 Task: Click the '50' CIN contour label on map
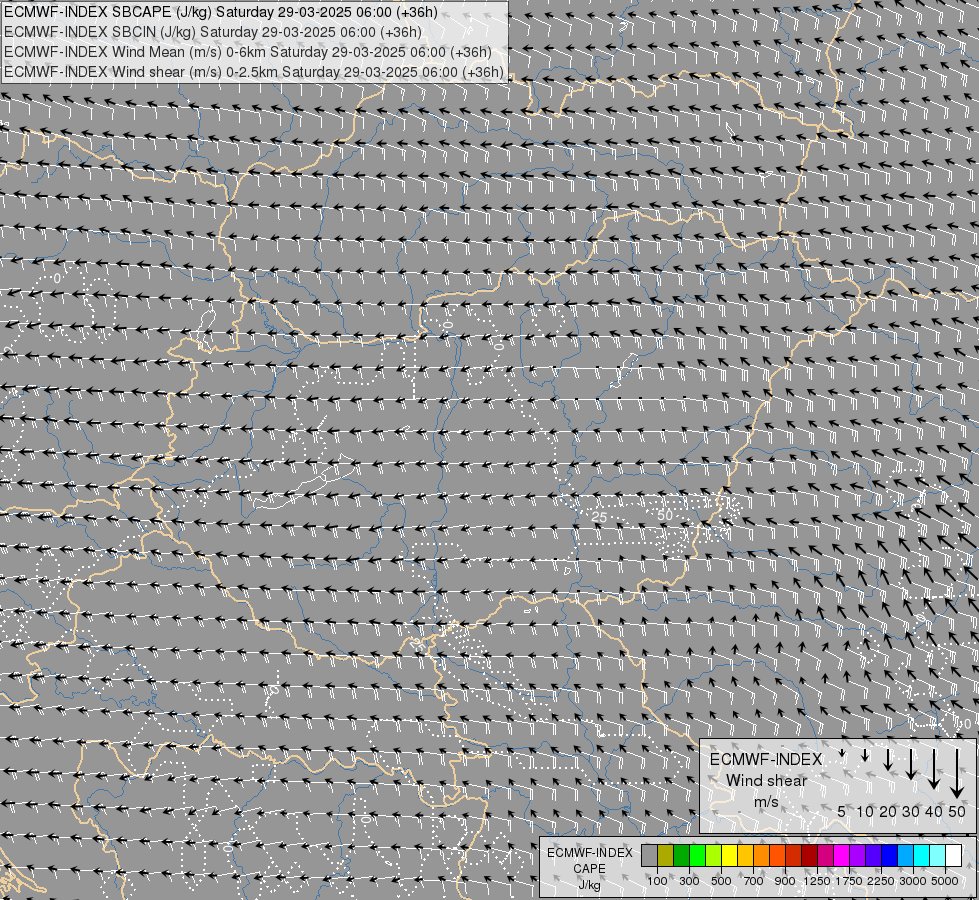(665, 515)
